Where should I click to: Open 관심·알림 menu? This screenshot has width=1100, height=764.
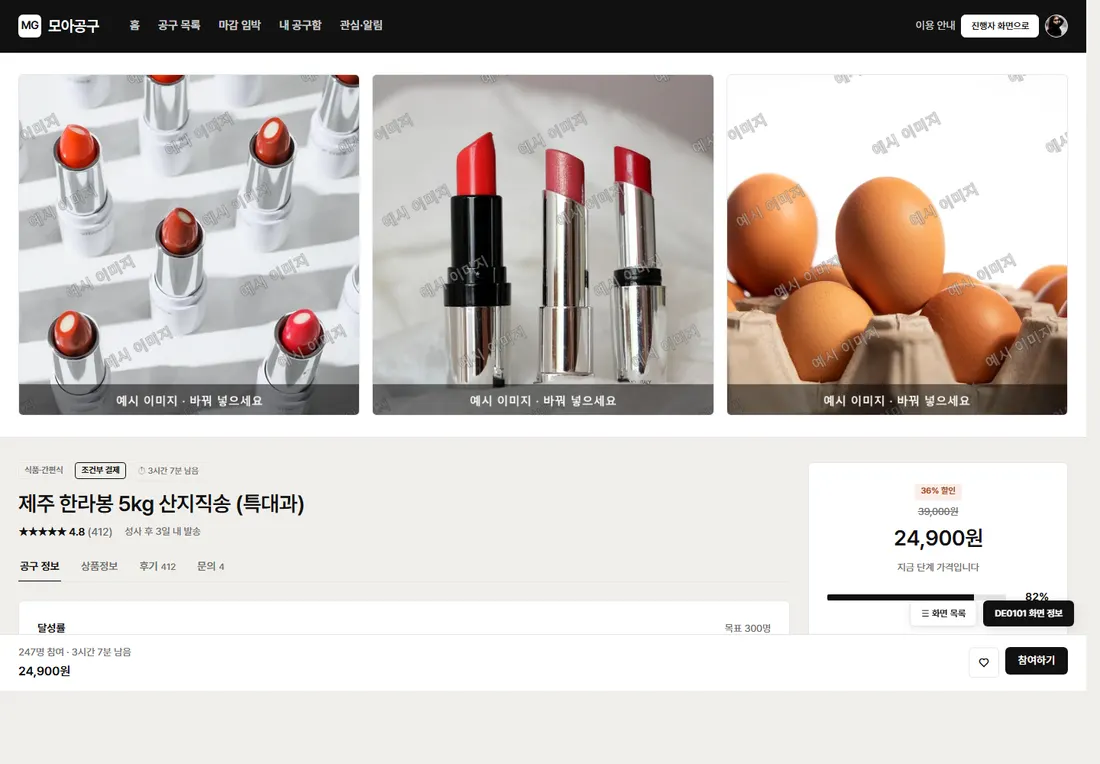coord(361,25)
